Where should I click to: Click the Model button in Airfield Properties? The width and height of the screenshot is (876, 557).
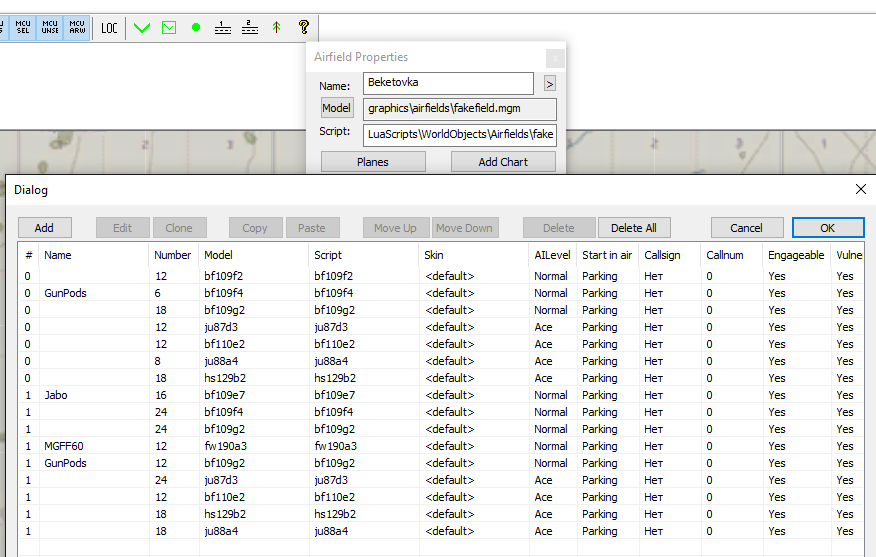pos(337,108)
